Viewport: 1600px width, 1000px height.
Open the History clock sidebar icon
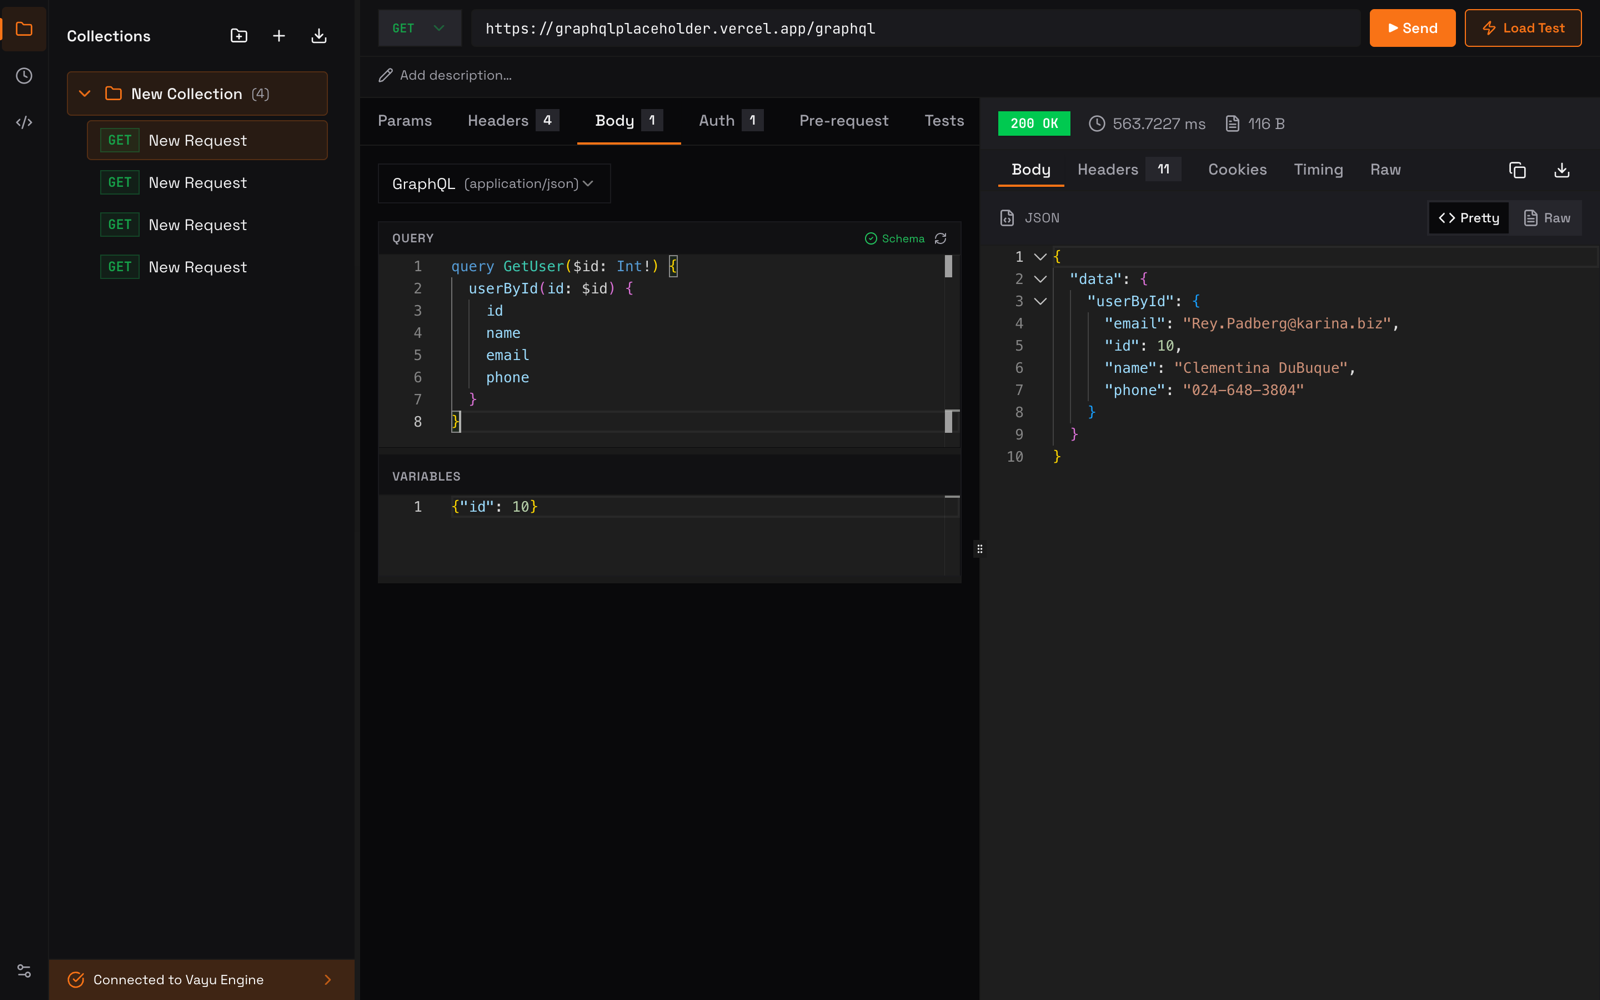(24, 76)
